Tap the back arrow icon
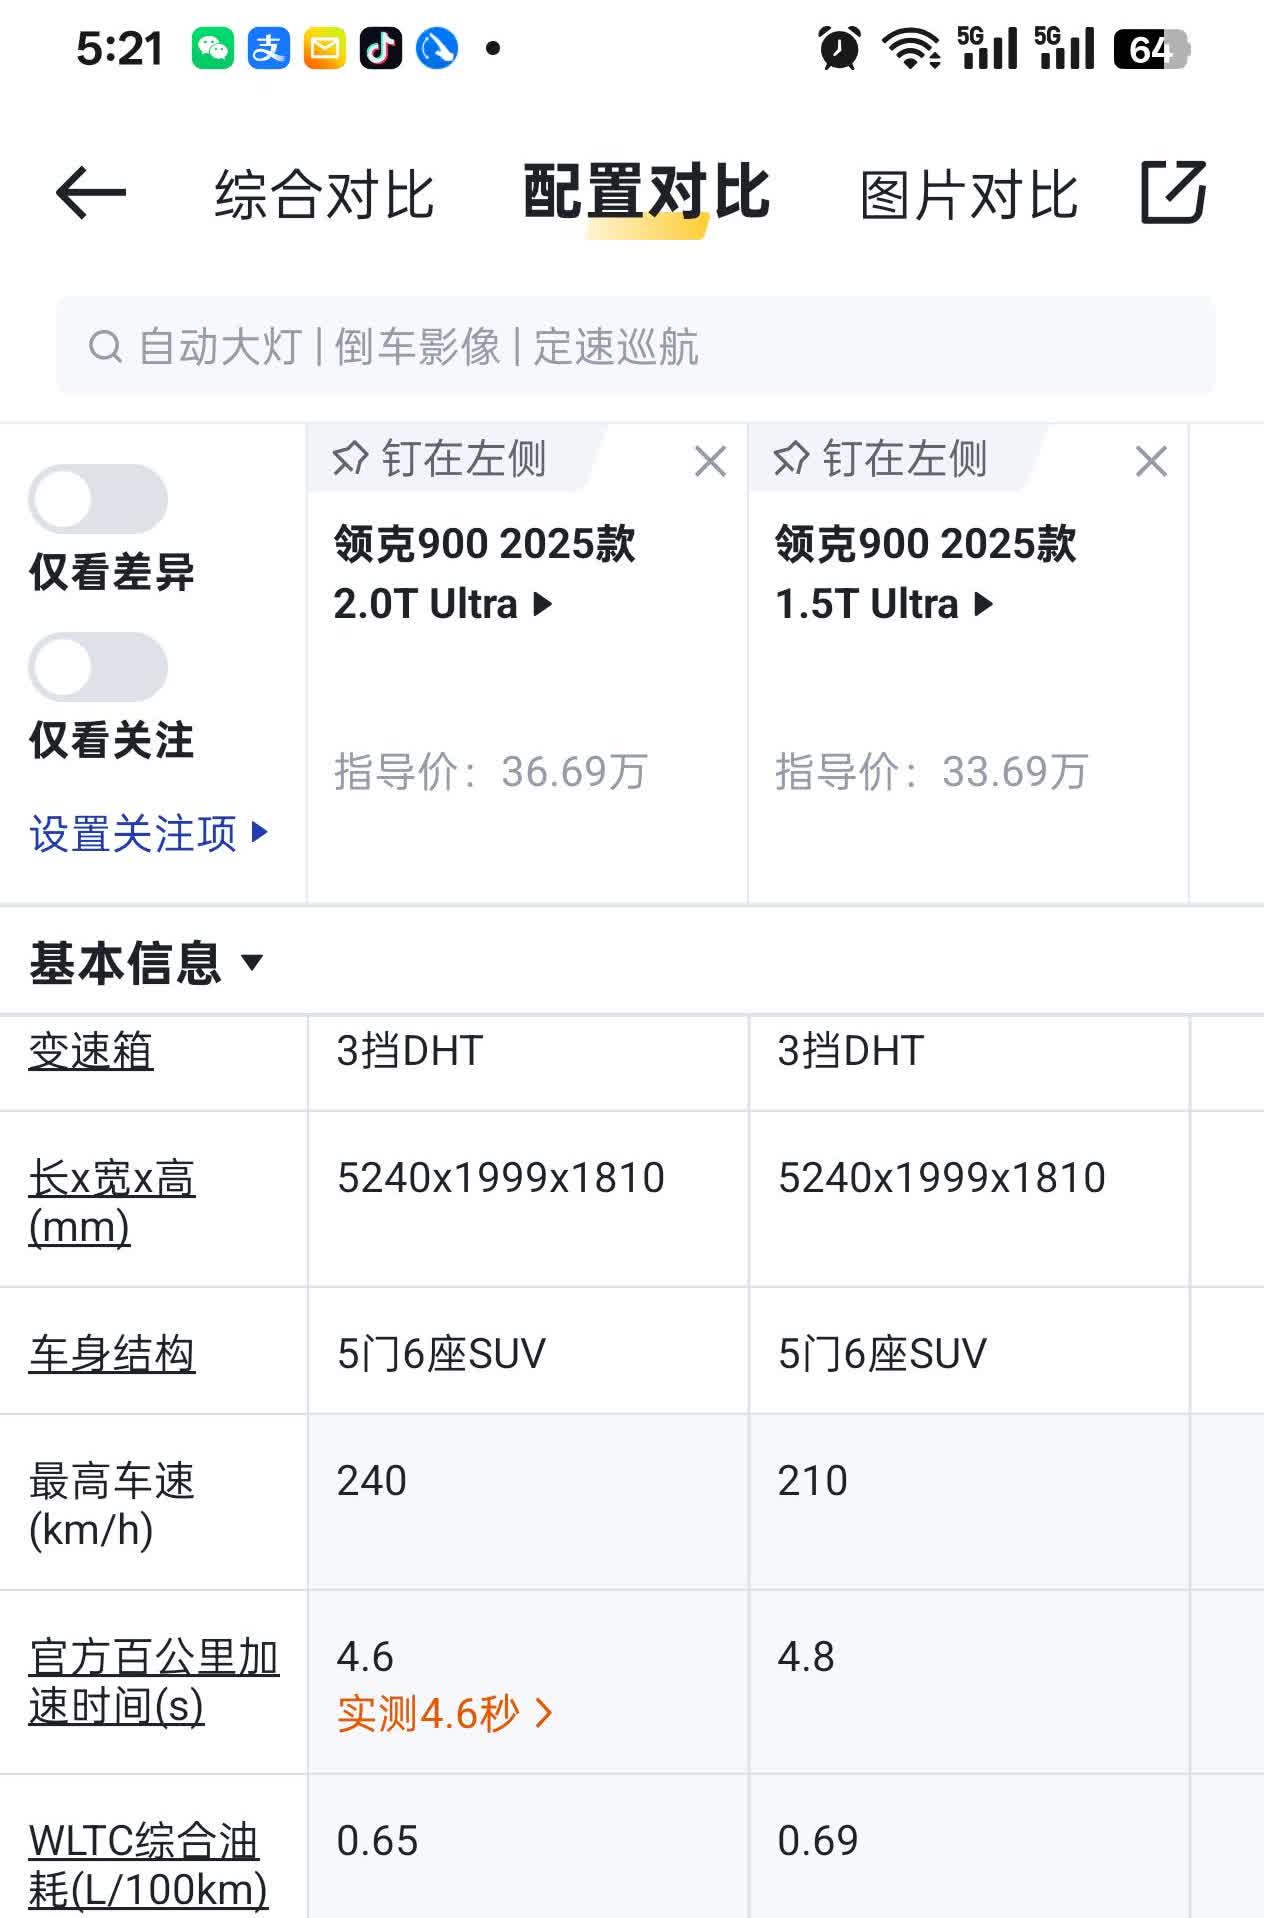 click(x=91, y=193)
